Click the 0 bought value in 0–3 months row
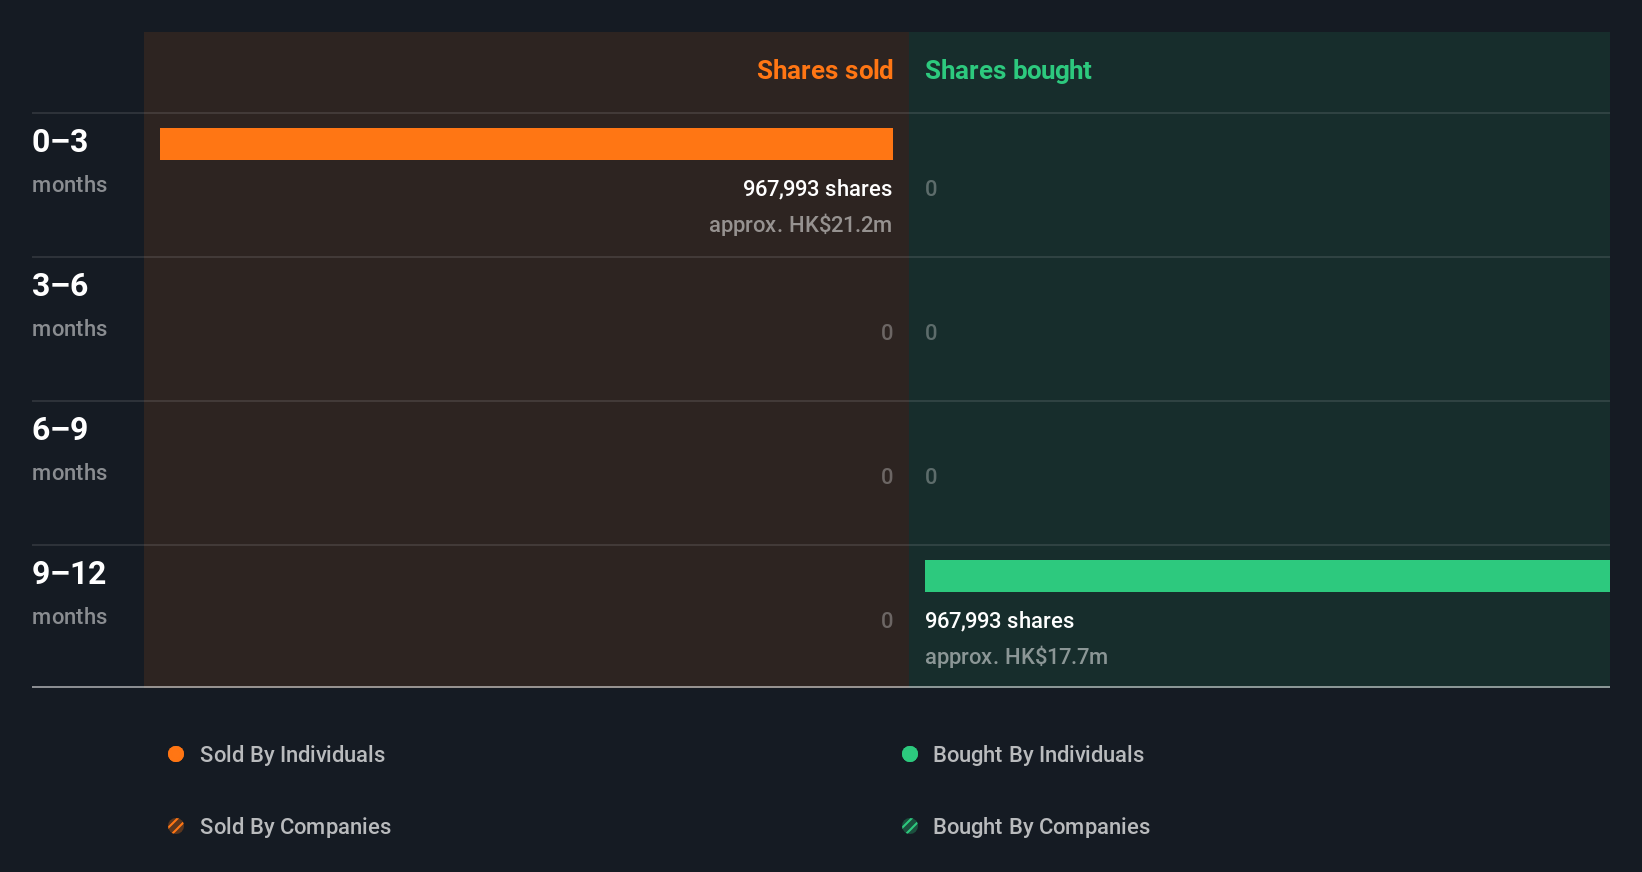The height and width of the screenshot is (872, 1642). 931,188
